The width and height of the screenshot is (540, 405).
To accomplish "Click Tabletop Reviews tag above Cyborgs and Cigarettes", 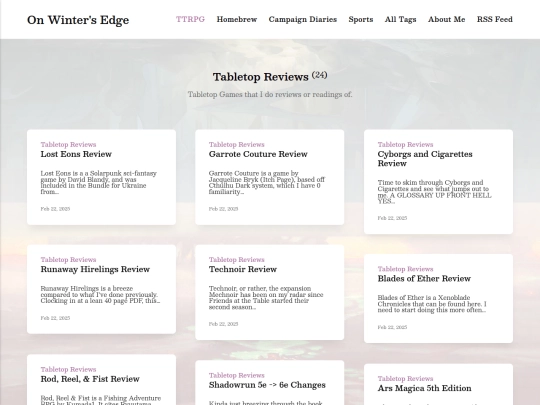I will point(405,144).
